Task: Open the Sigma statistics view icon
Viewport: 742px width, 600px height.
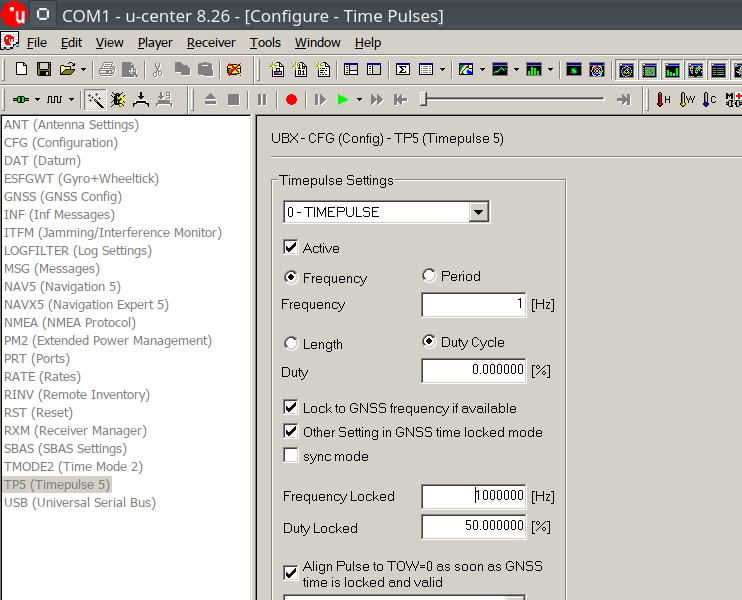Action: 403,70
